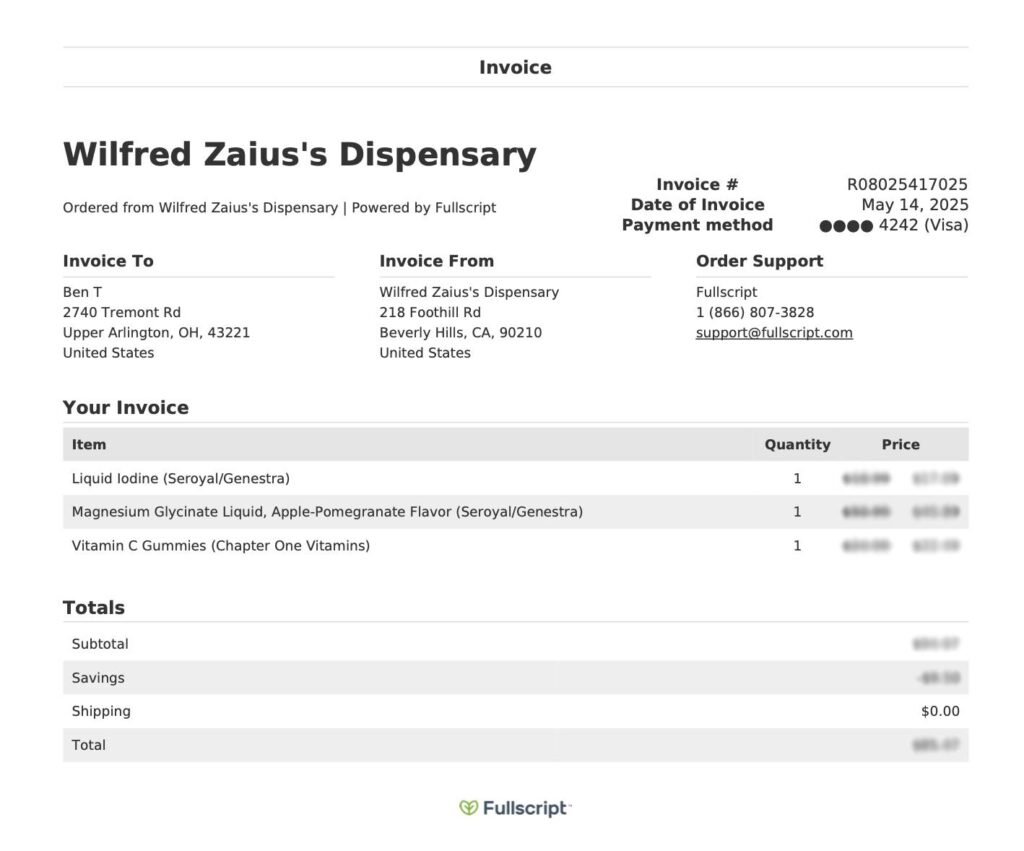
Task: Click quantity '1' for Magnesium Glycinate Liquid
Action: click(797, 512)
